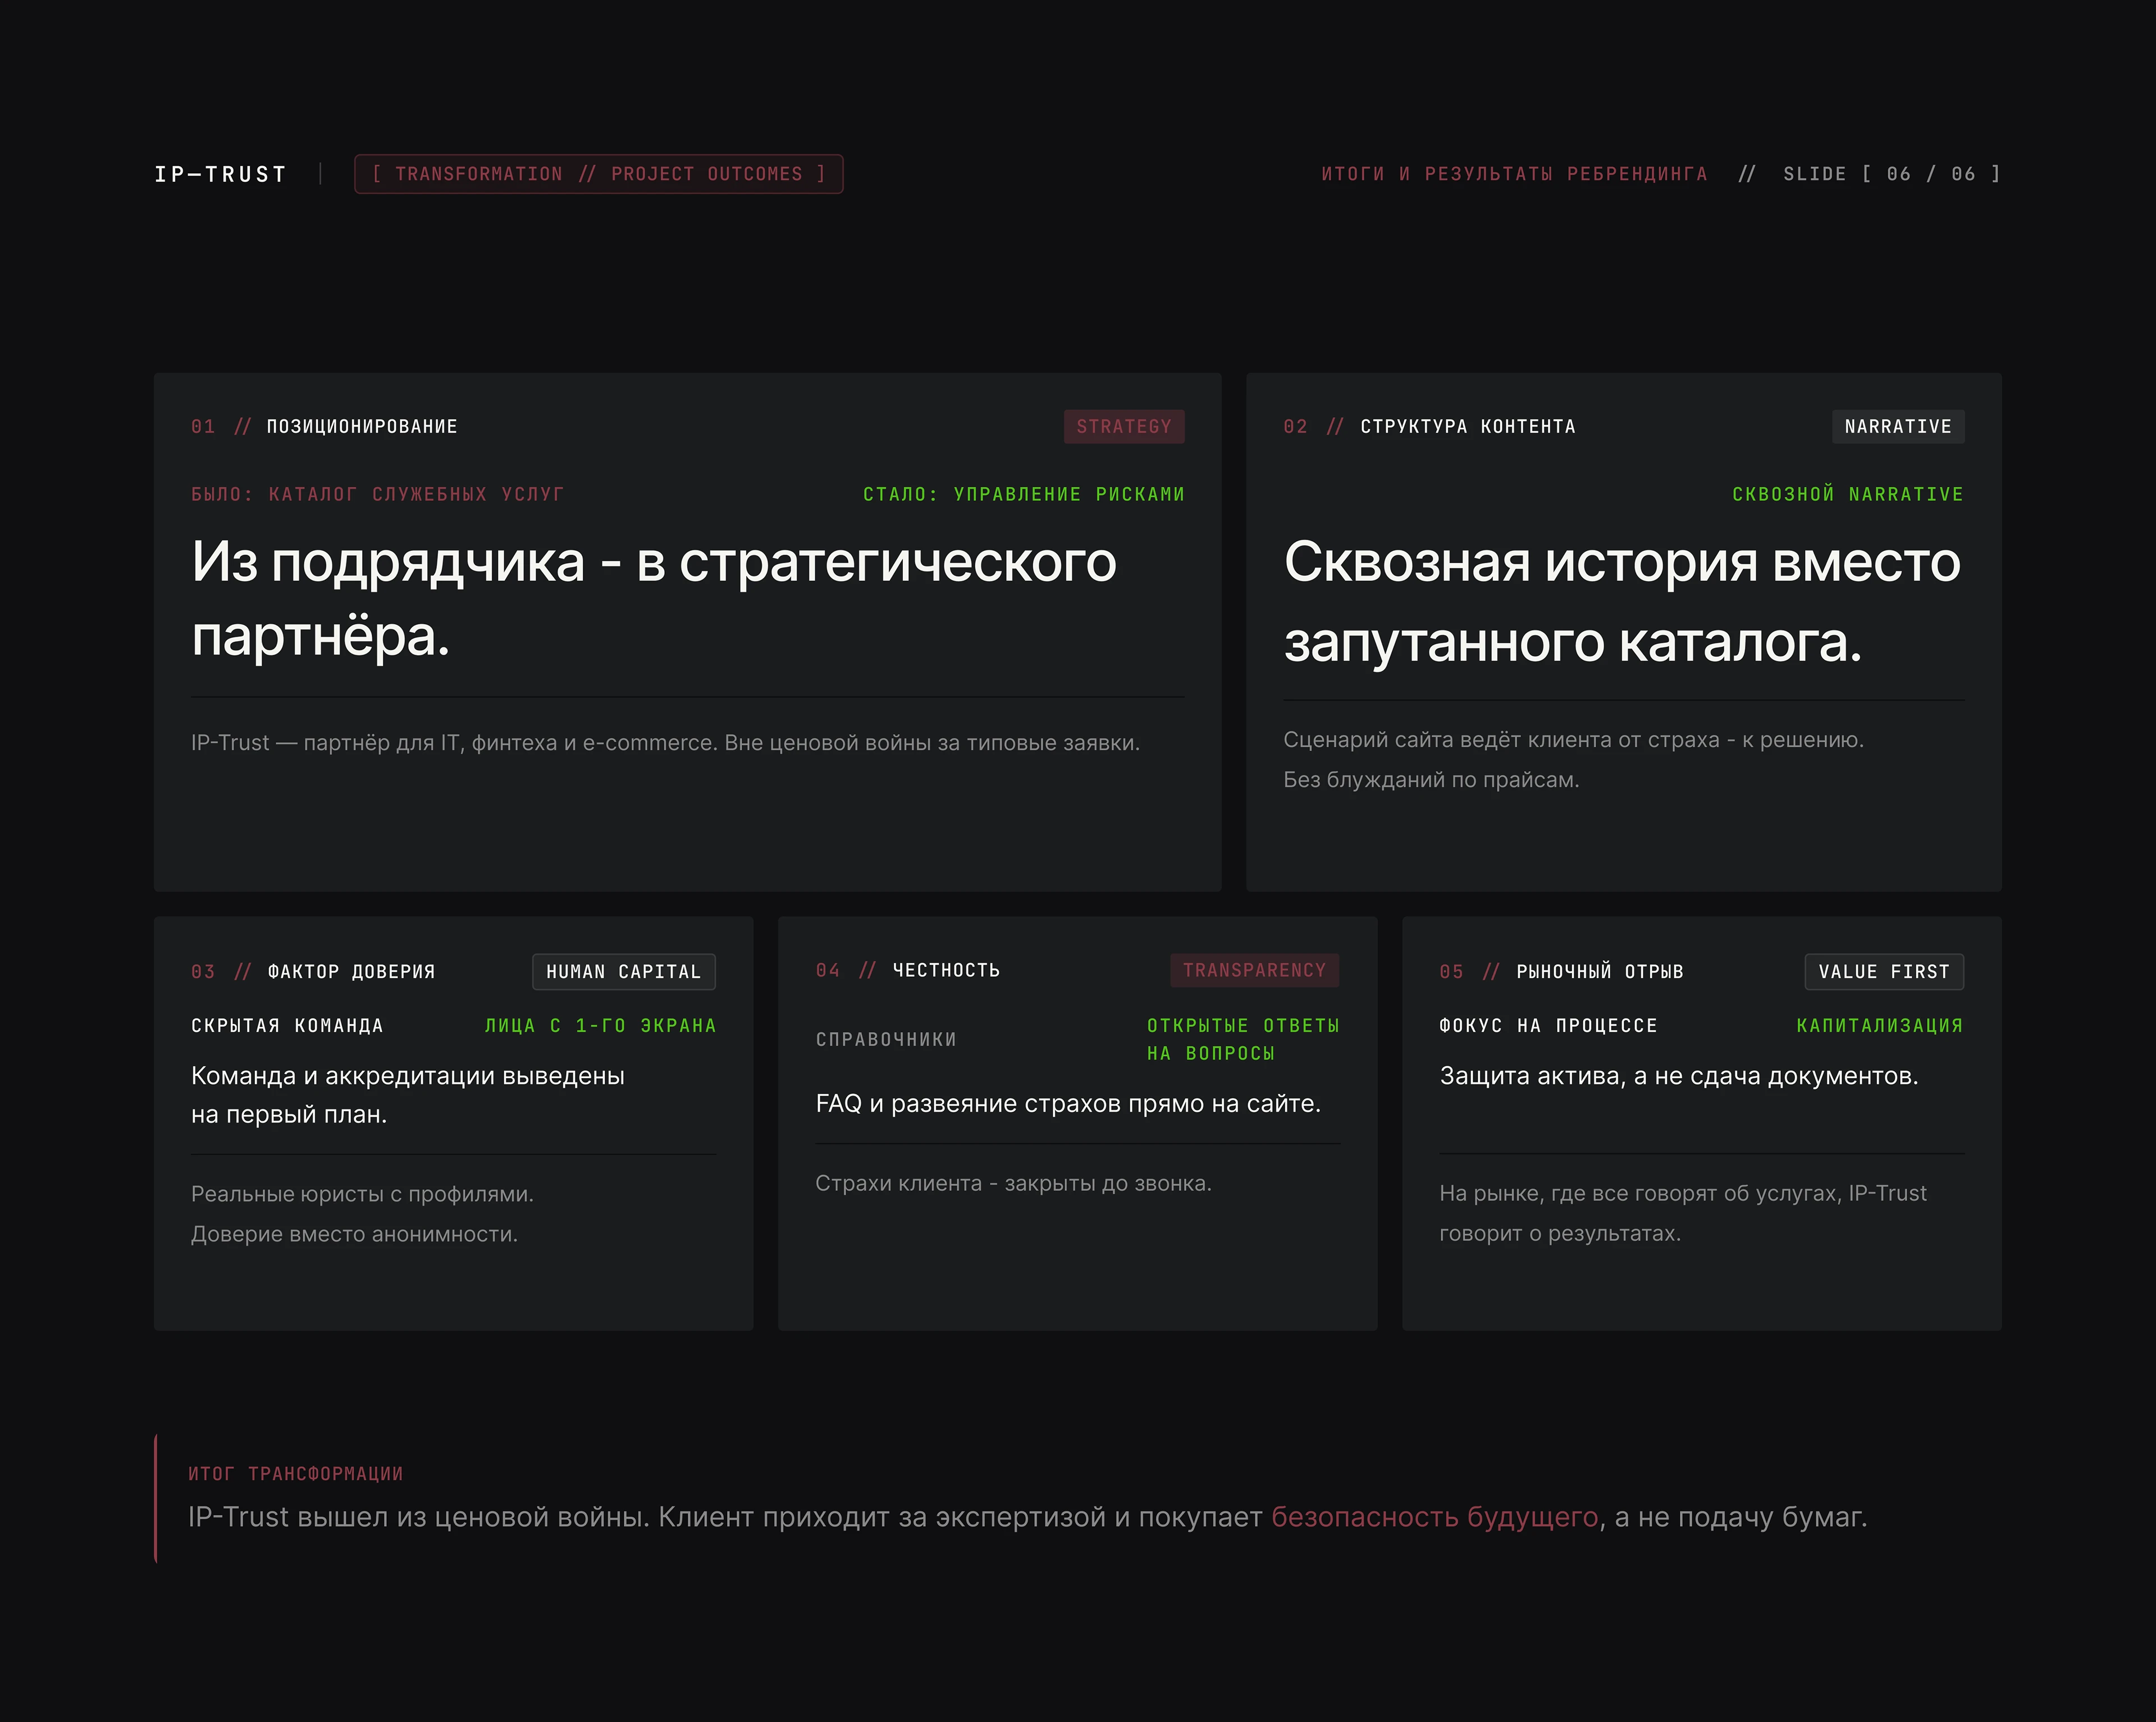Select the TRANSPARENCY badge
Image resolution: width=2156 pixels, height=1722 pixels.
click(1254, 970)
